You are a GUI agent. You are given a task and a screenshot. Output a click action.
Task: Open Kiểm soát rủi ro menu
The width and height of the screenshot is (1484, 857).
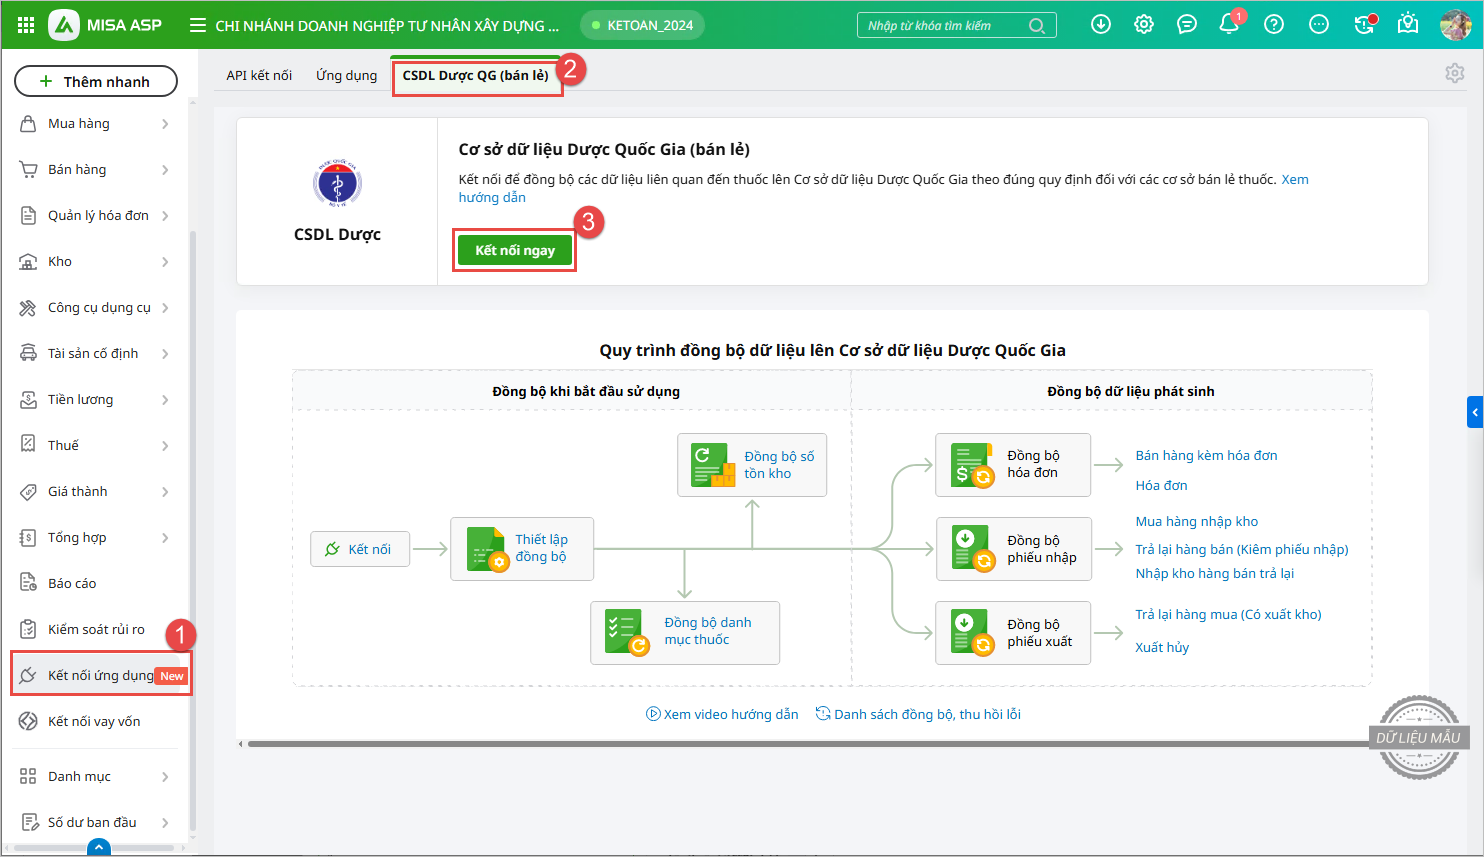95,629
